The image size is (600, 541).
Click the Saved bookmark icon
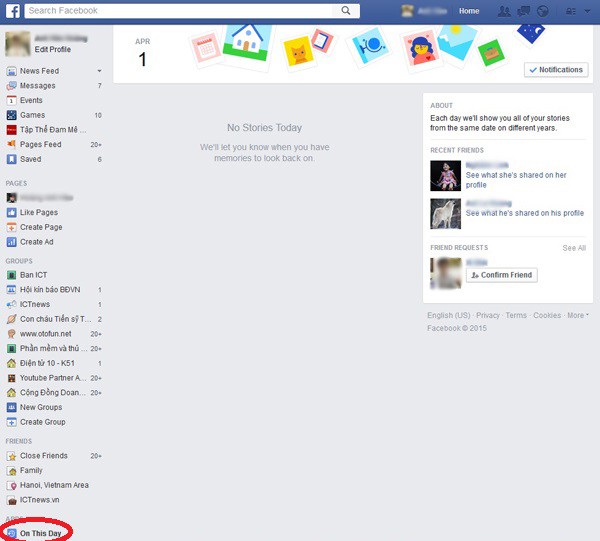pos(11,159)
